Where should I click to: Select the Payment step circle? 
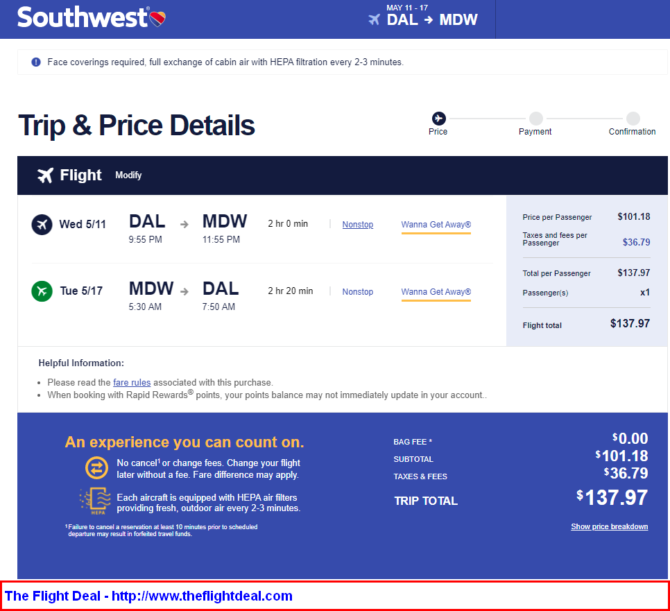[536, 118]
